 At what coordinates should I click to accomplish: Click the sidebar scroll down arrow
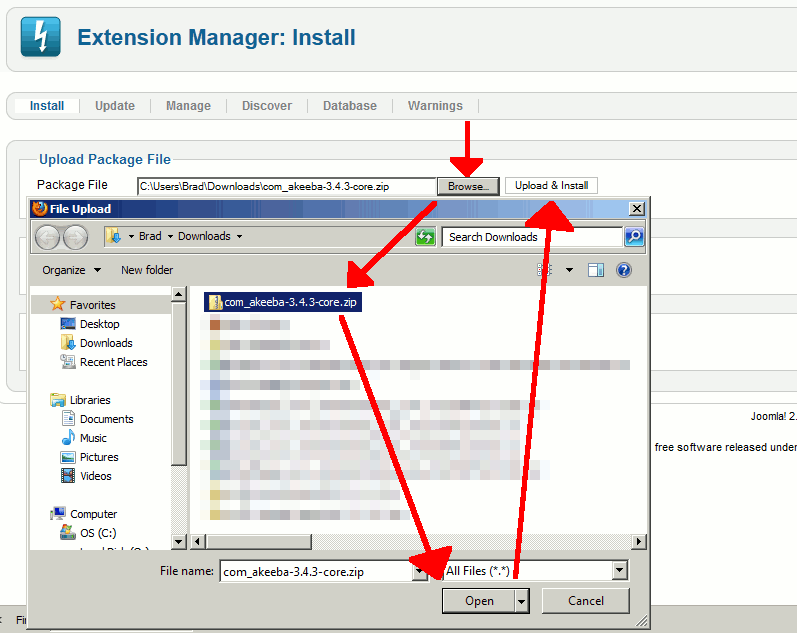178,542
